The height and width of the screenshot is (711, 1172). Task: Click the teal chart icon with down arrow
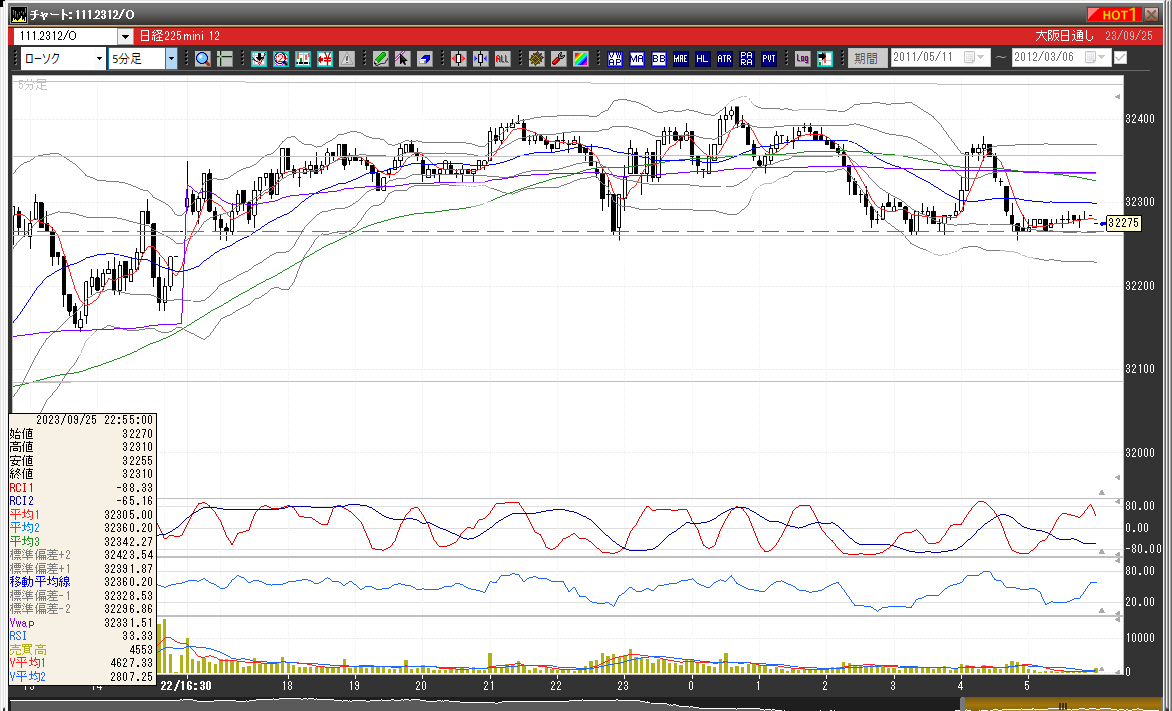(x=259, y=58)
